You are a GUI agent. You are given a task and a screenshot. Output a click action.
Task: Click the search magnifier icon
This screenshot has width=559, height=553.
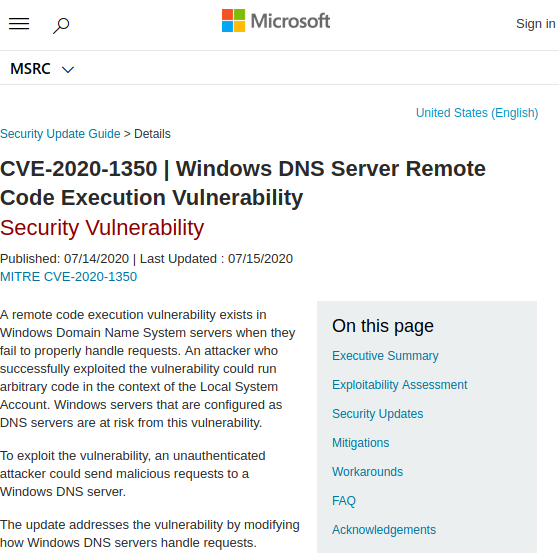click(61, 26)
